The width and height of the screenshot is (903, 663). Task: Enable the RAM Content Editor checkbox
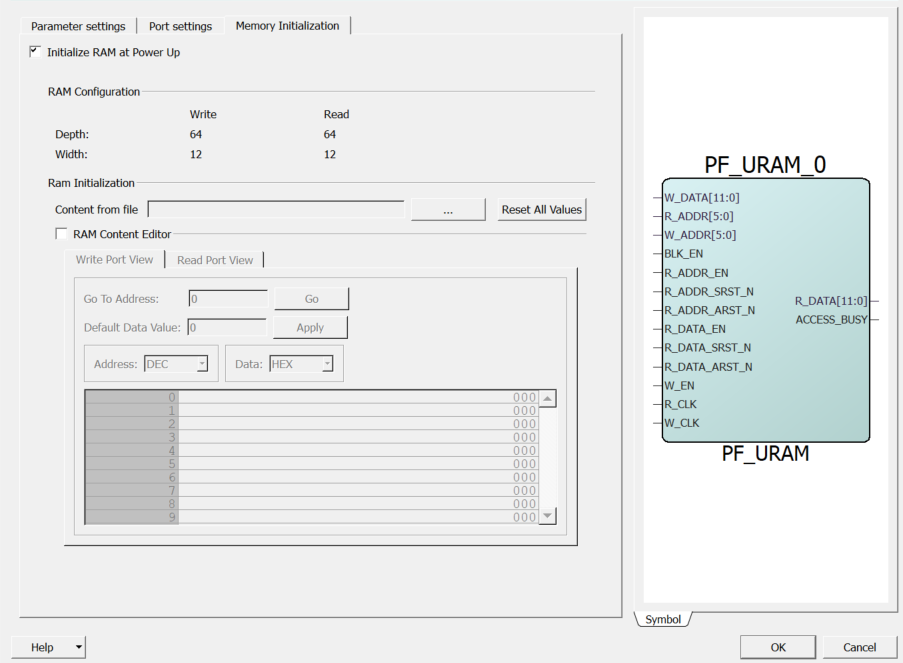click(x=62, y=234)
